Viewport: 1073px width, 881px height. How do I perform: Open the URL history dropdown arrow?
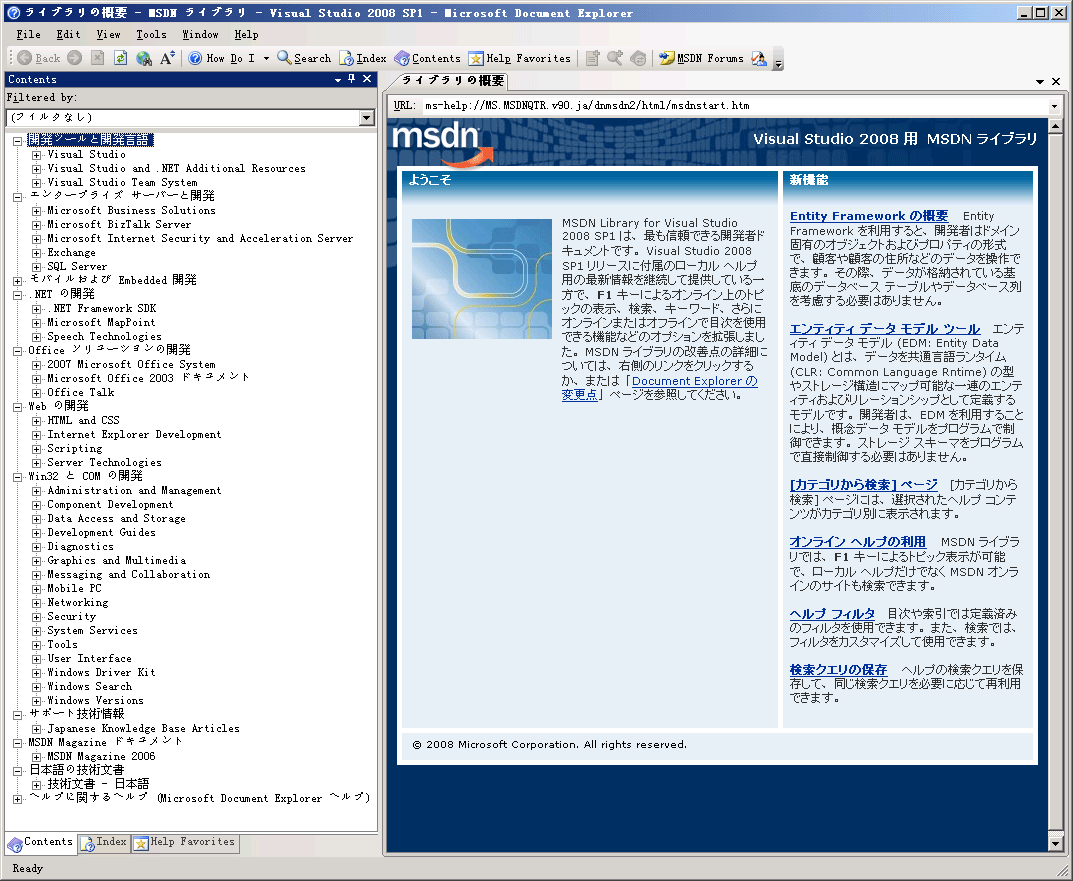[1054, 106]
